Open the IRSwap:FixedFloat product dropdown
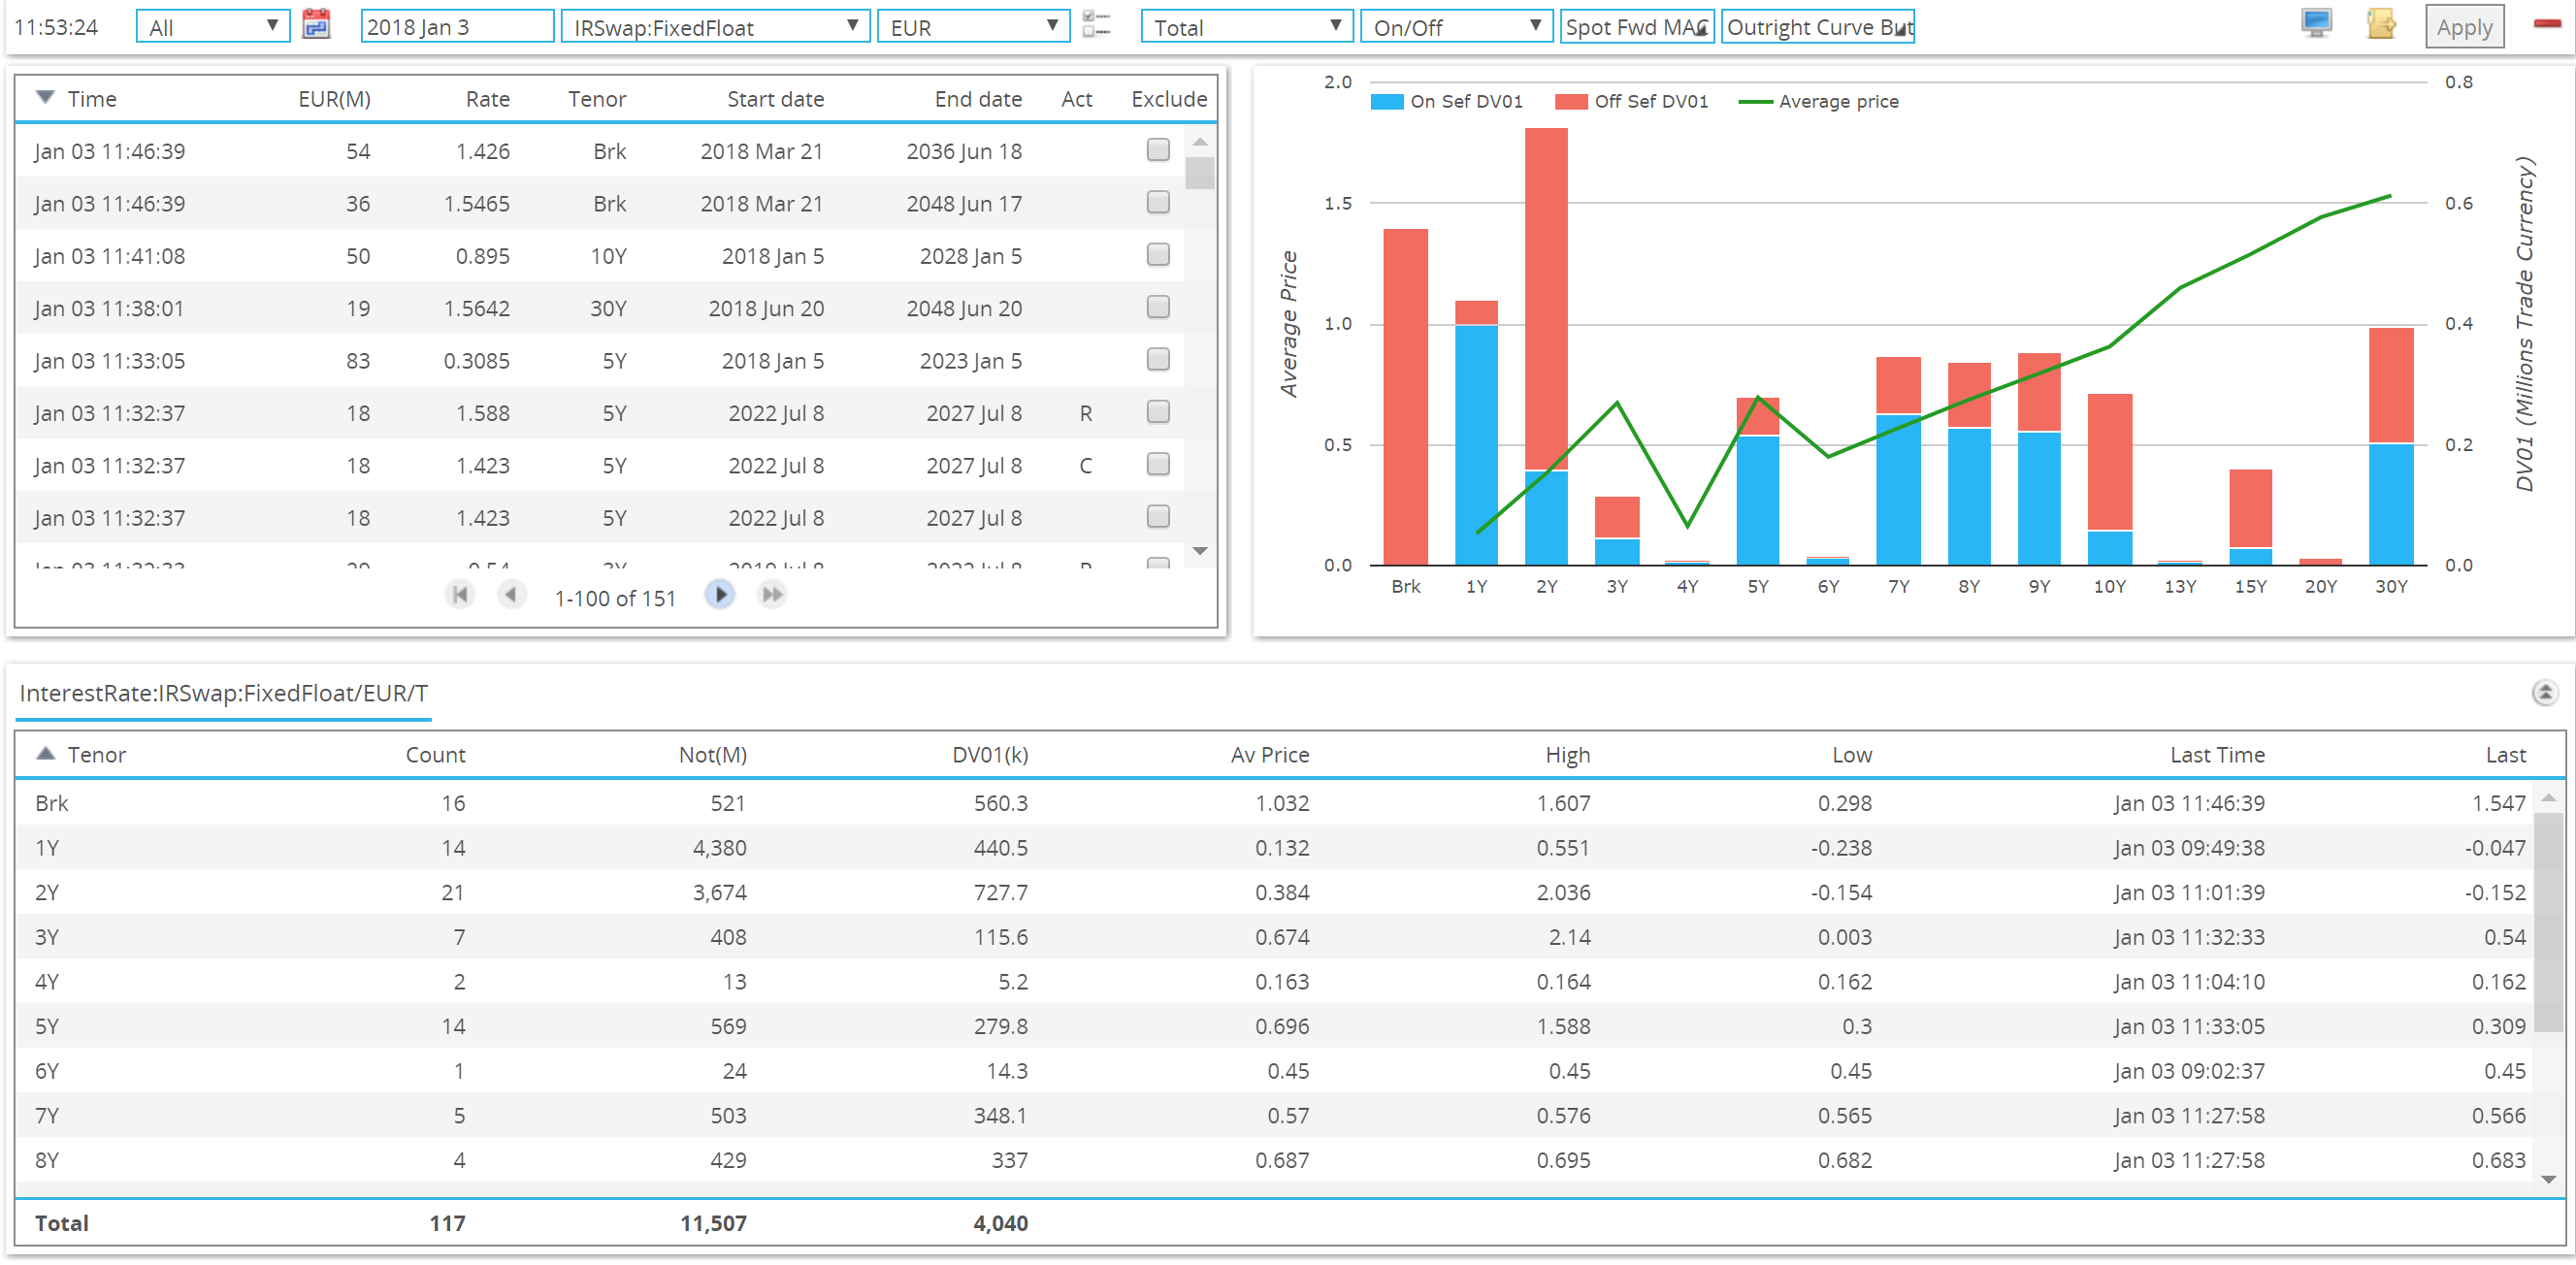 (x=714, y=27)
